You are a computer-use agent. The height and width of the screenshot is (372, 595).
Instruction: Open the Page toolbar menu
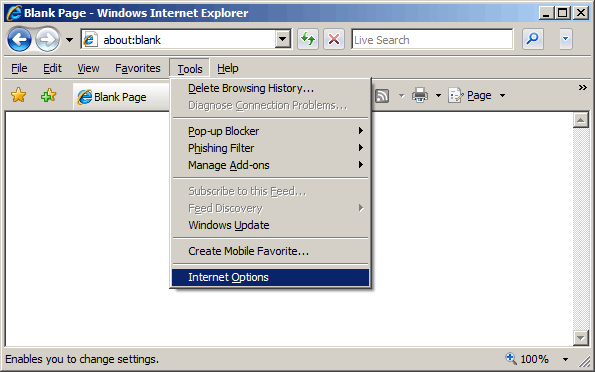click(x=471, y=95)
